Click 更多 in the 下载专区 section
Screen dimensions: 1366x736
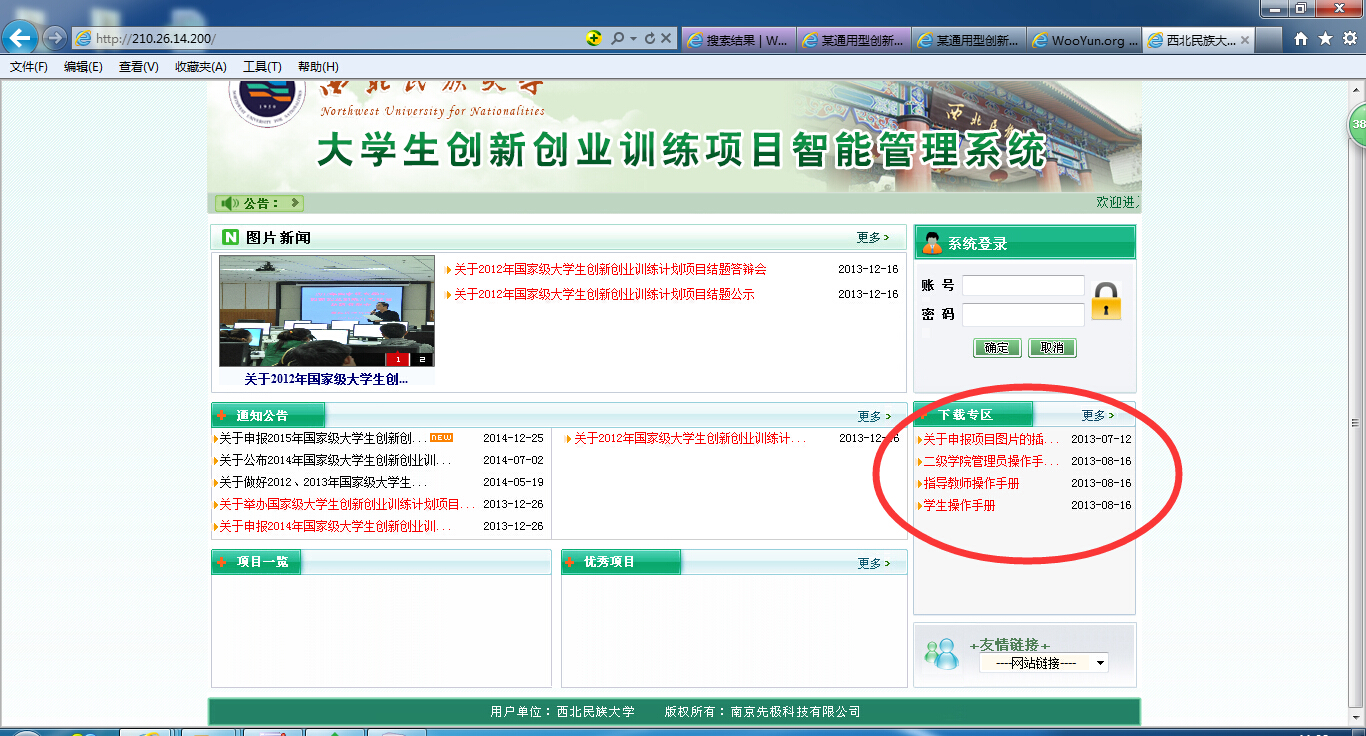point(1097,415)
